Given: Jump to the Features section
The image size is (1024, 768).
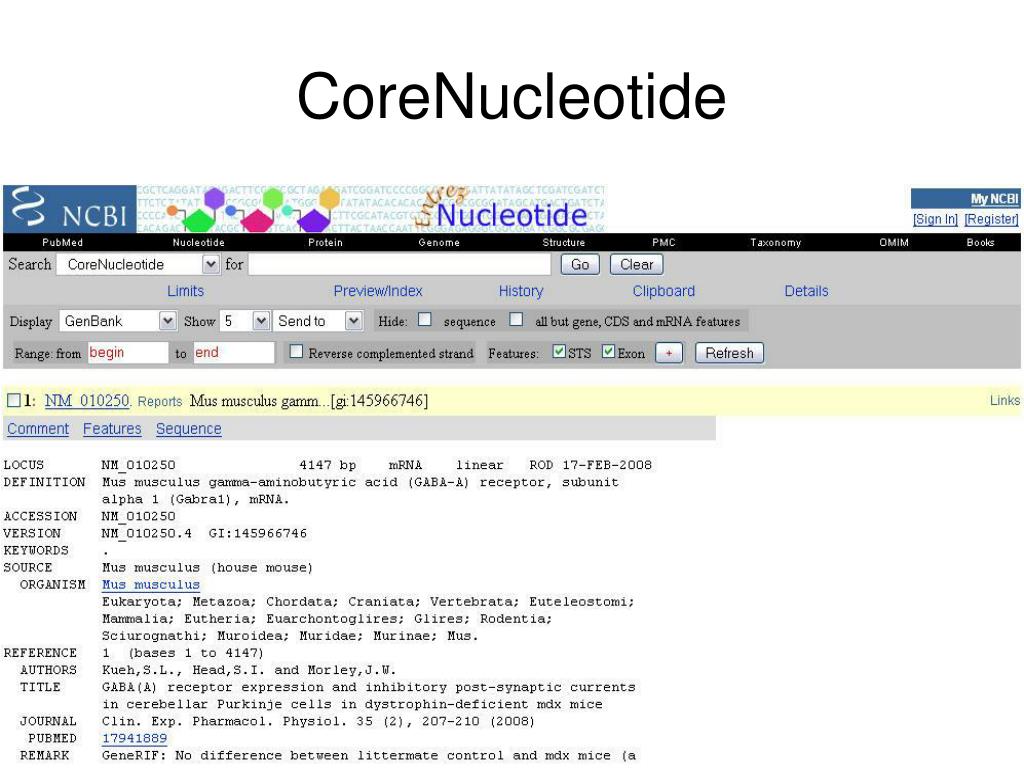Looking at the screenshot, I should (x=112, y=429).
